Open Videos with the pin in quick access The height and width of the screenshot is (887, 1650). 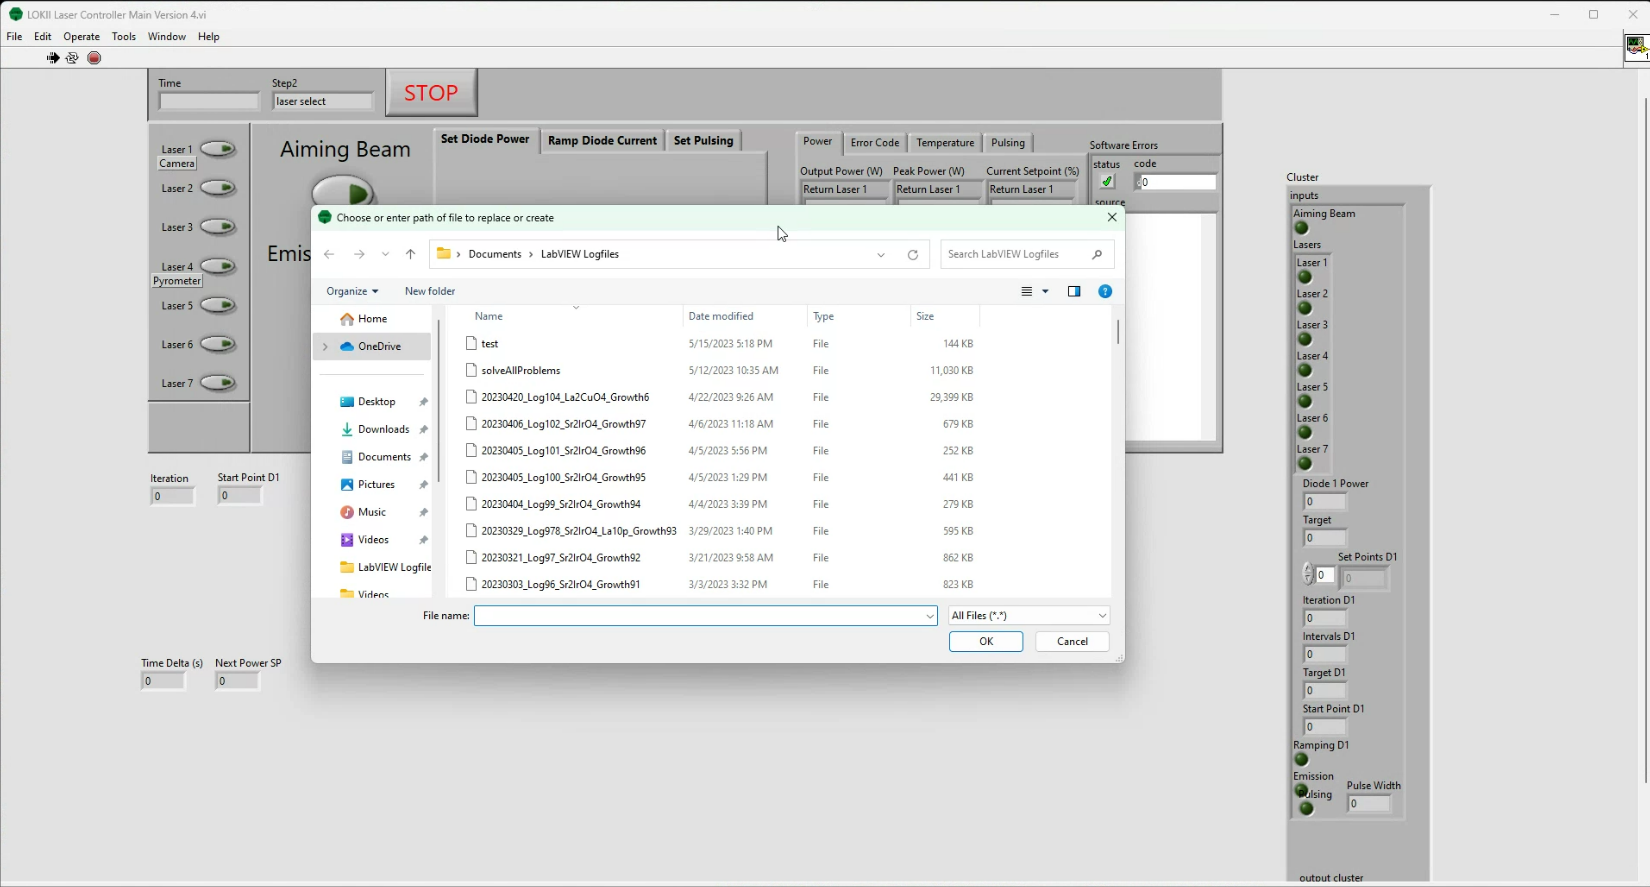[x=373, y=540]
